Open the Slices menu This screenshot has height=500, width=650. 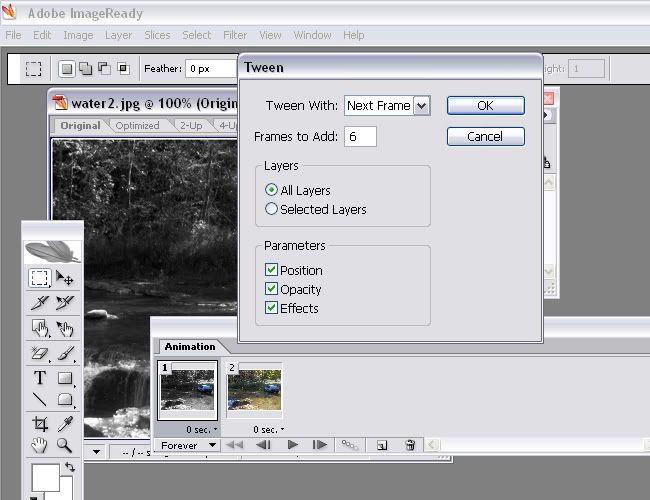pos(157,35)
